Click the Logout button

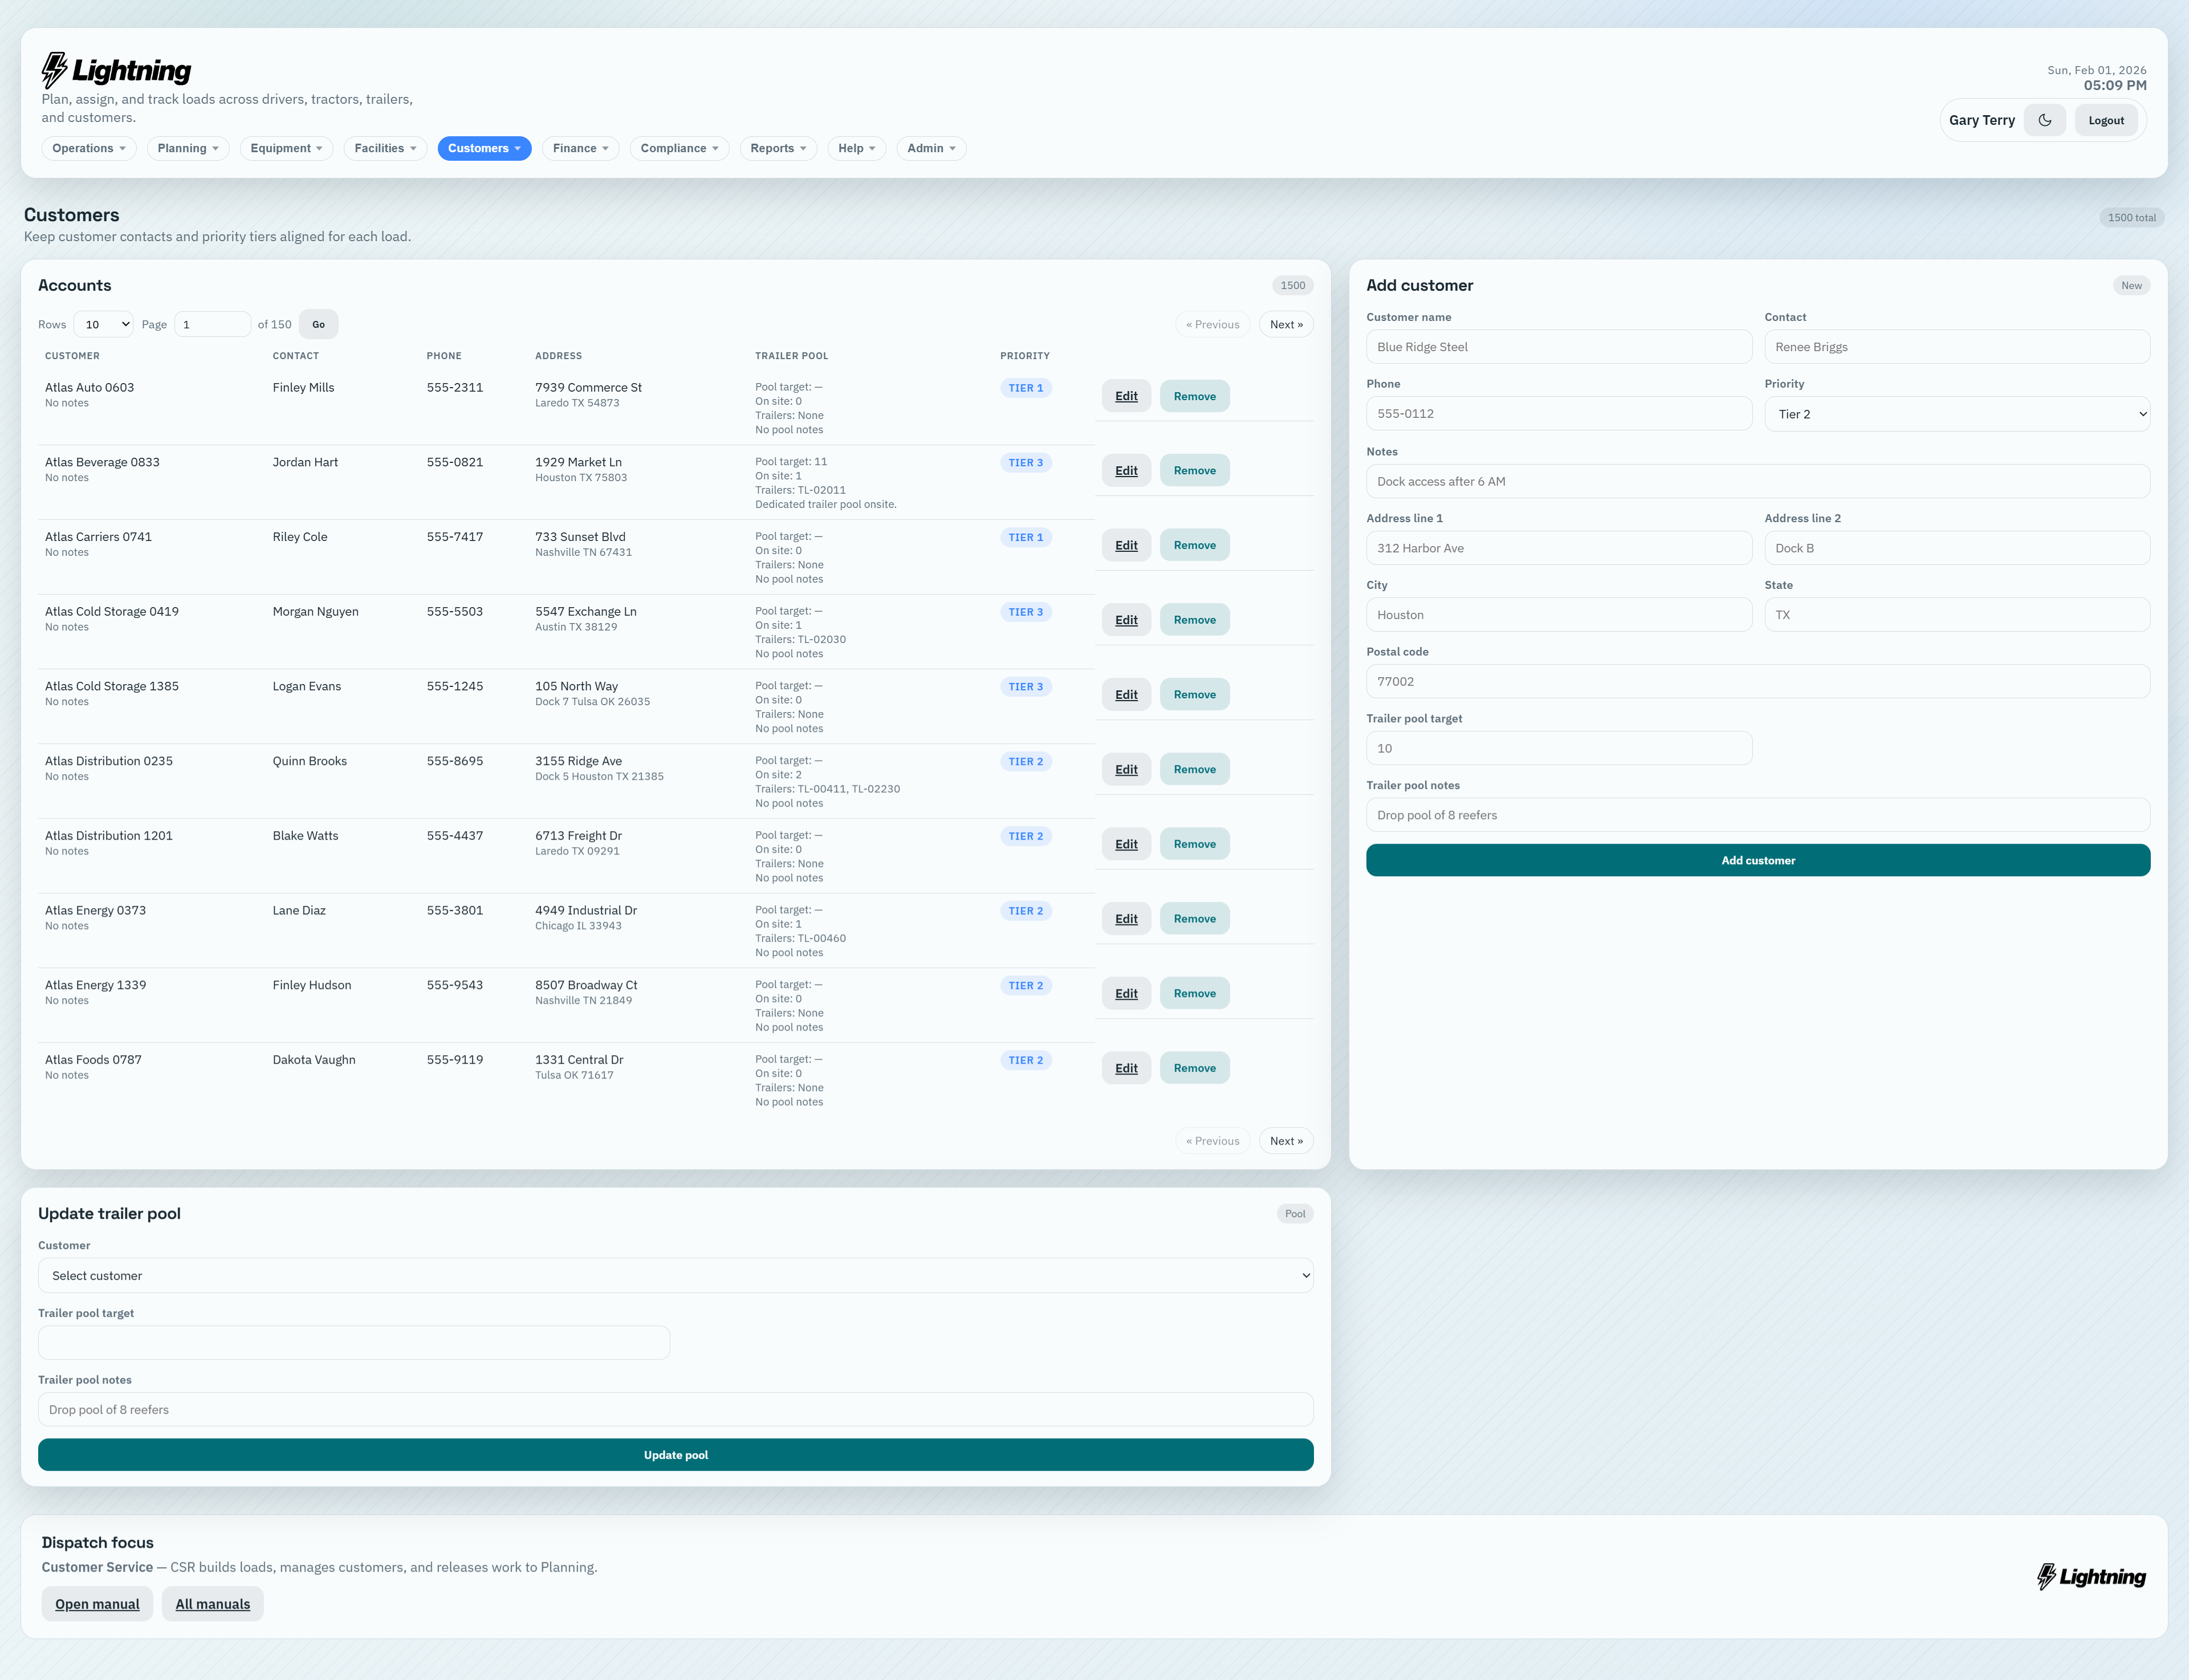[x=2106, y=119]
